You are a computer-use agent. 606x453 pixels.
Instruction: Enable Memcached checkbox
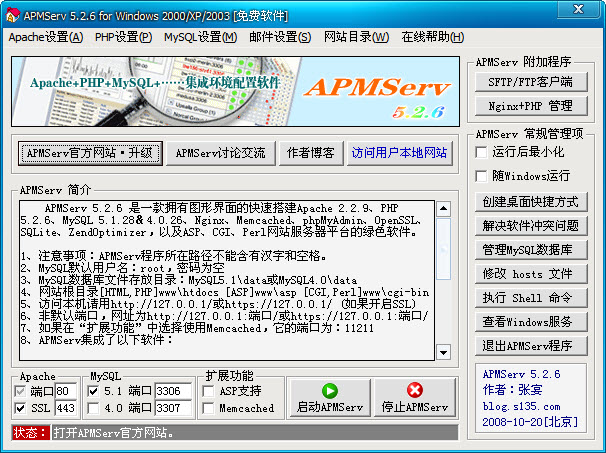(x=208, y=408)
